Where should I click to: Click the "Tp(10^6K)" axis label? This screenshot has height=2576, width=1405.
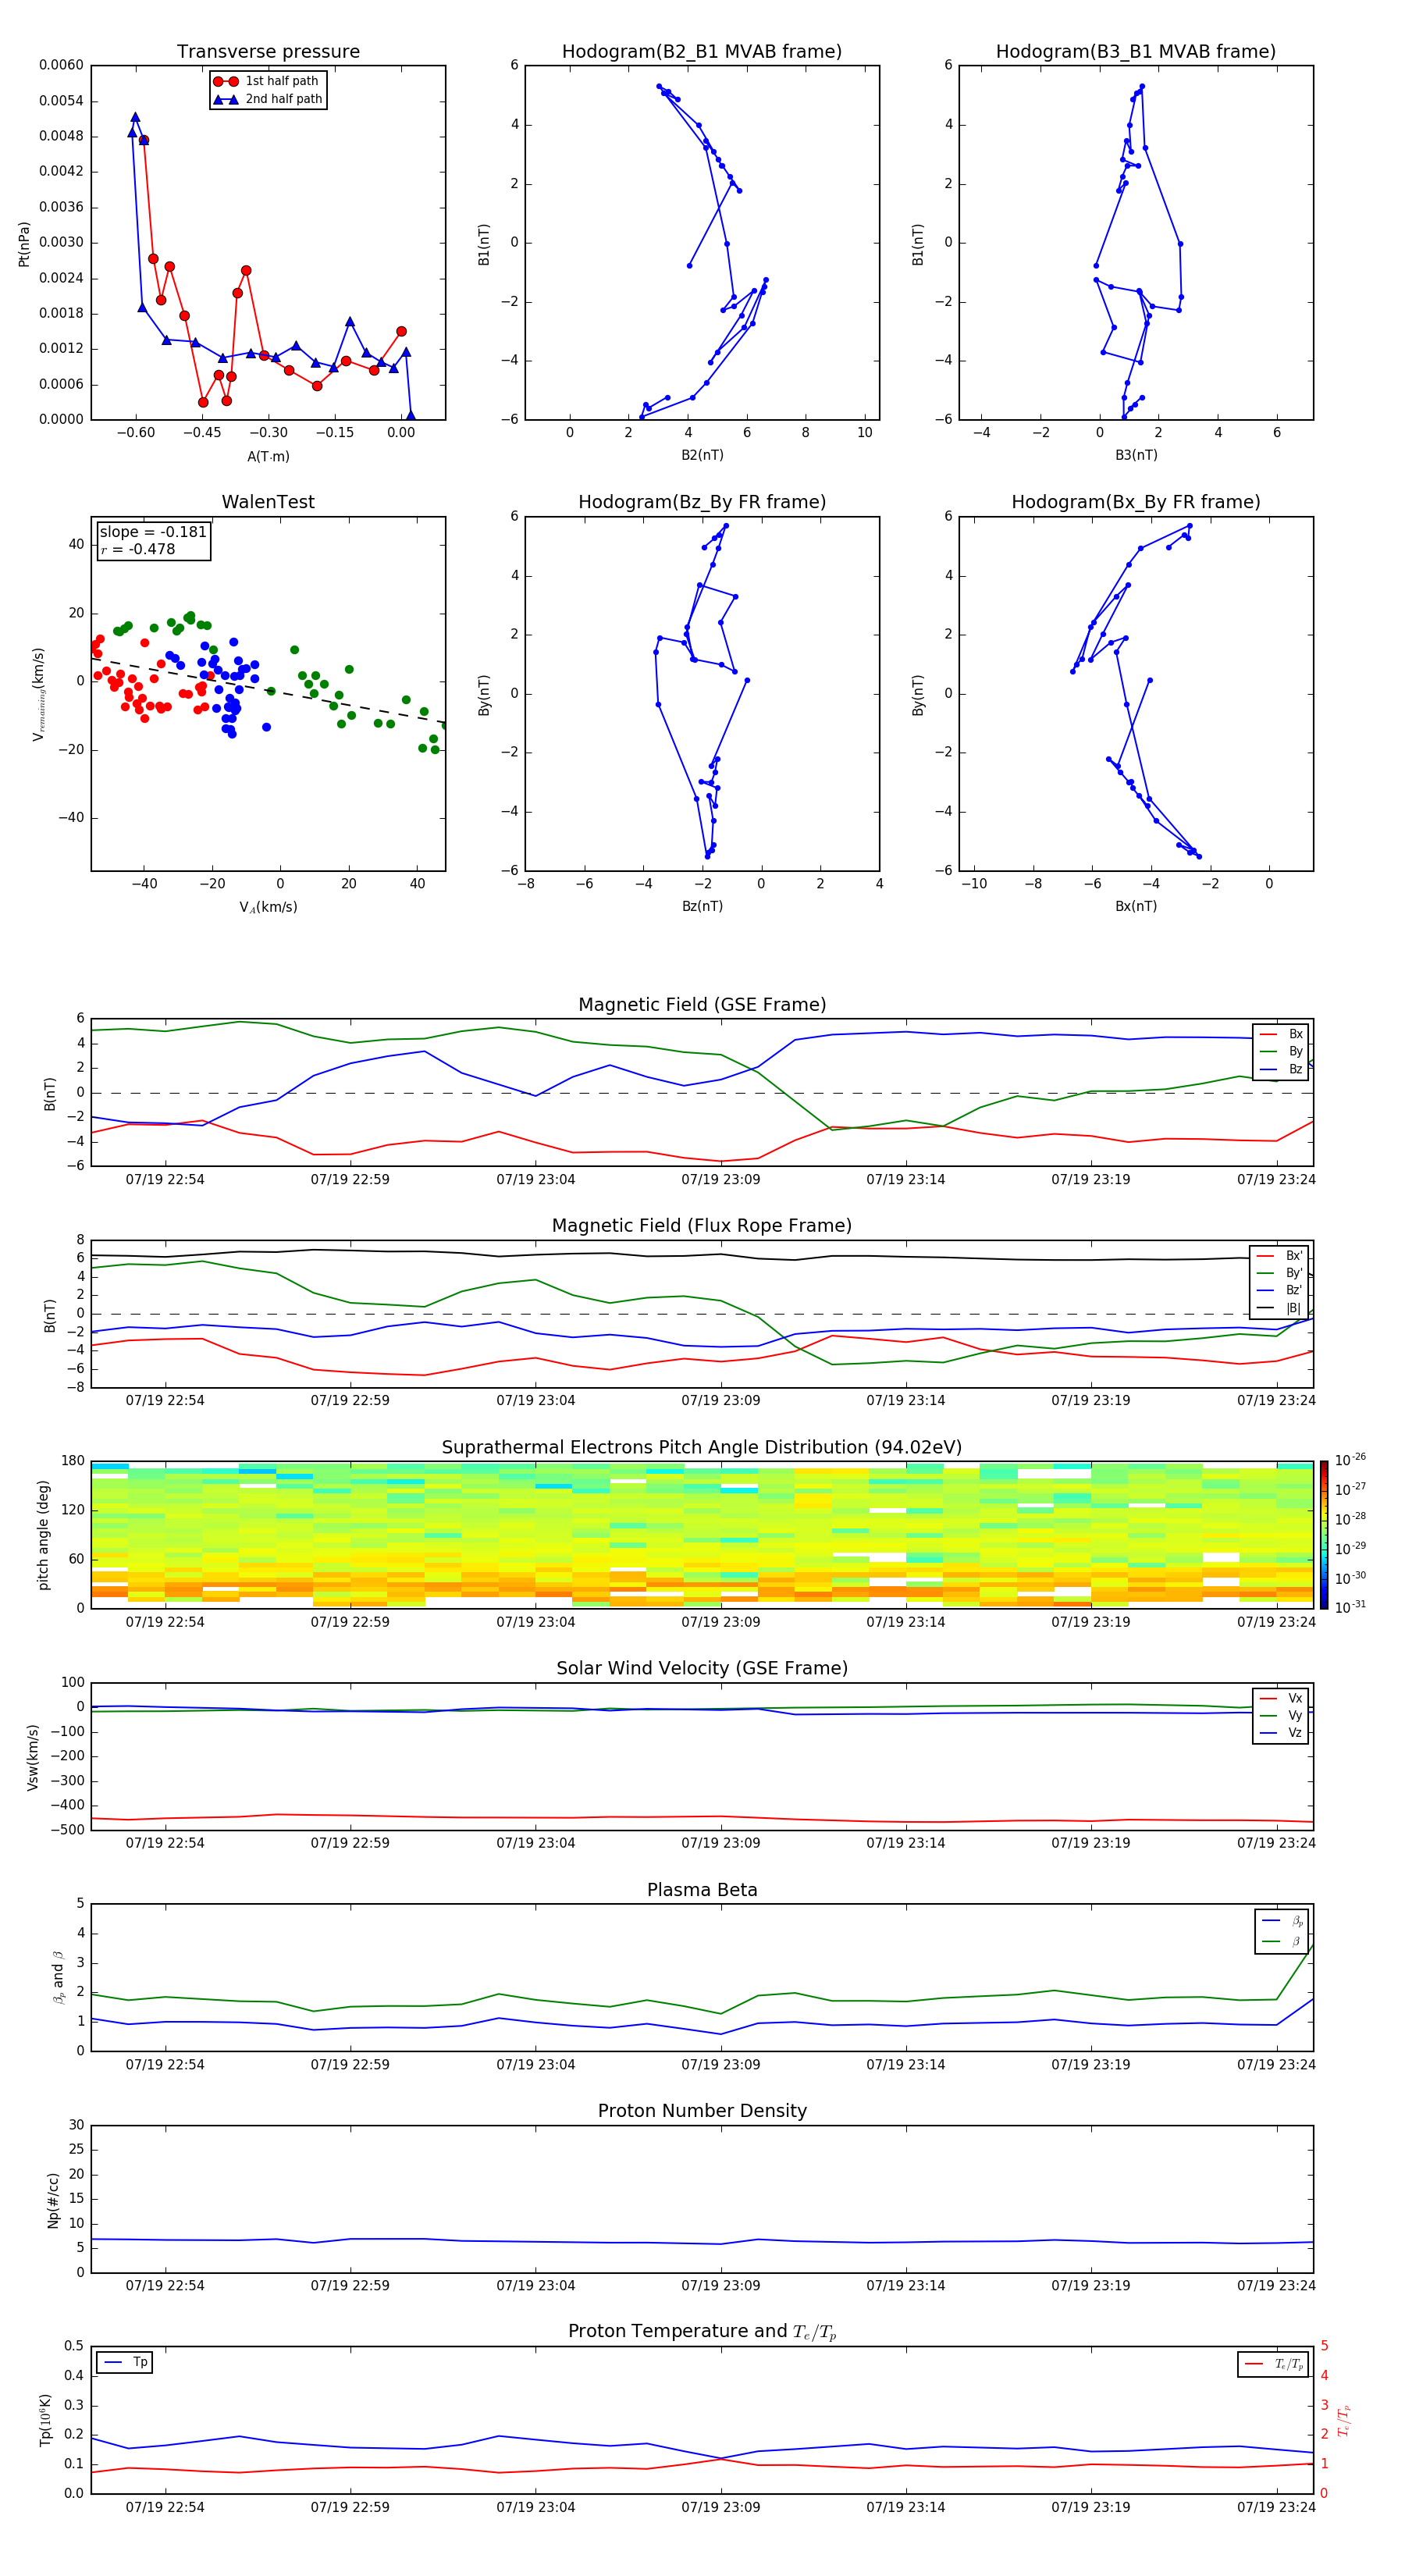coord(45,2420)
